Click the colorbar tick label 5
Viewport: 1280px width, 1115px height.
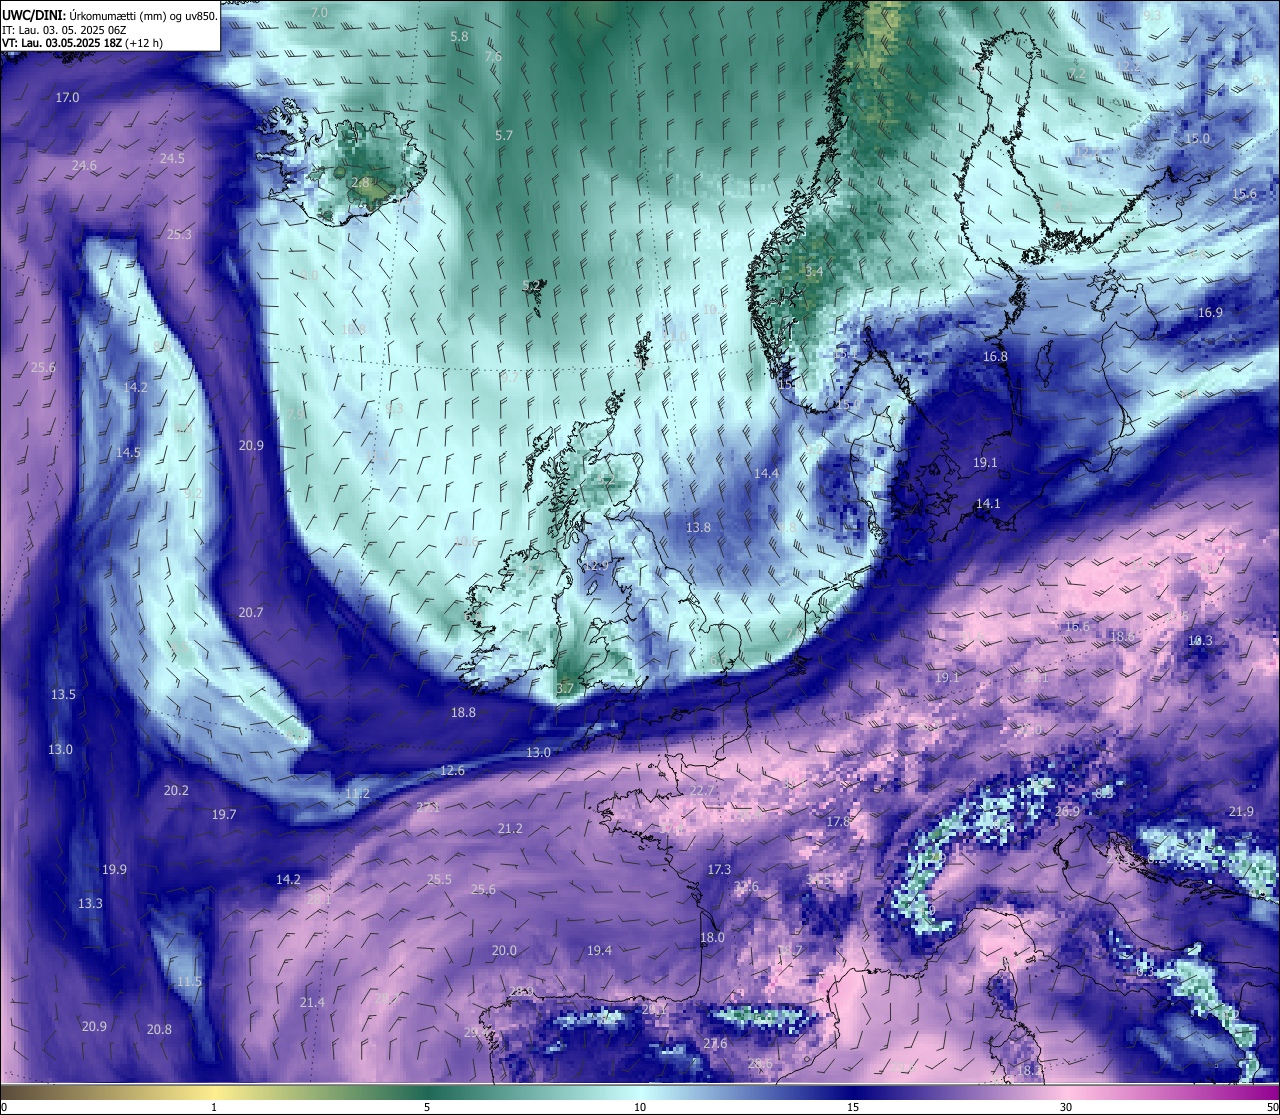click(x=427, y=1107)
